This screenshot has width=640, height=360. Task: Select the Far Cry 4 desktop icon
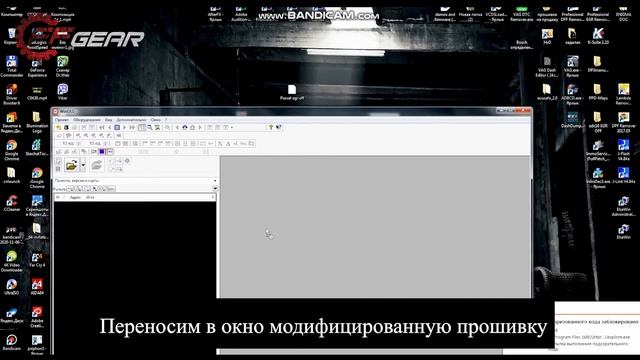tap(37, 260)
